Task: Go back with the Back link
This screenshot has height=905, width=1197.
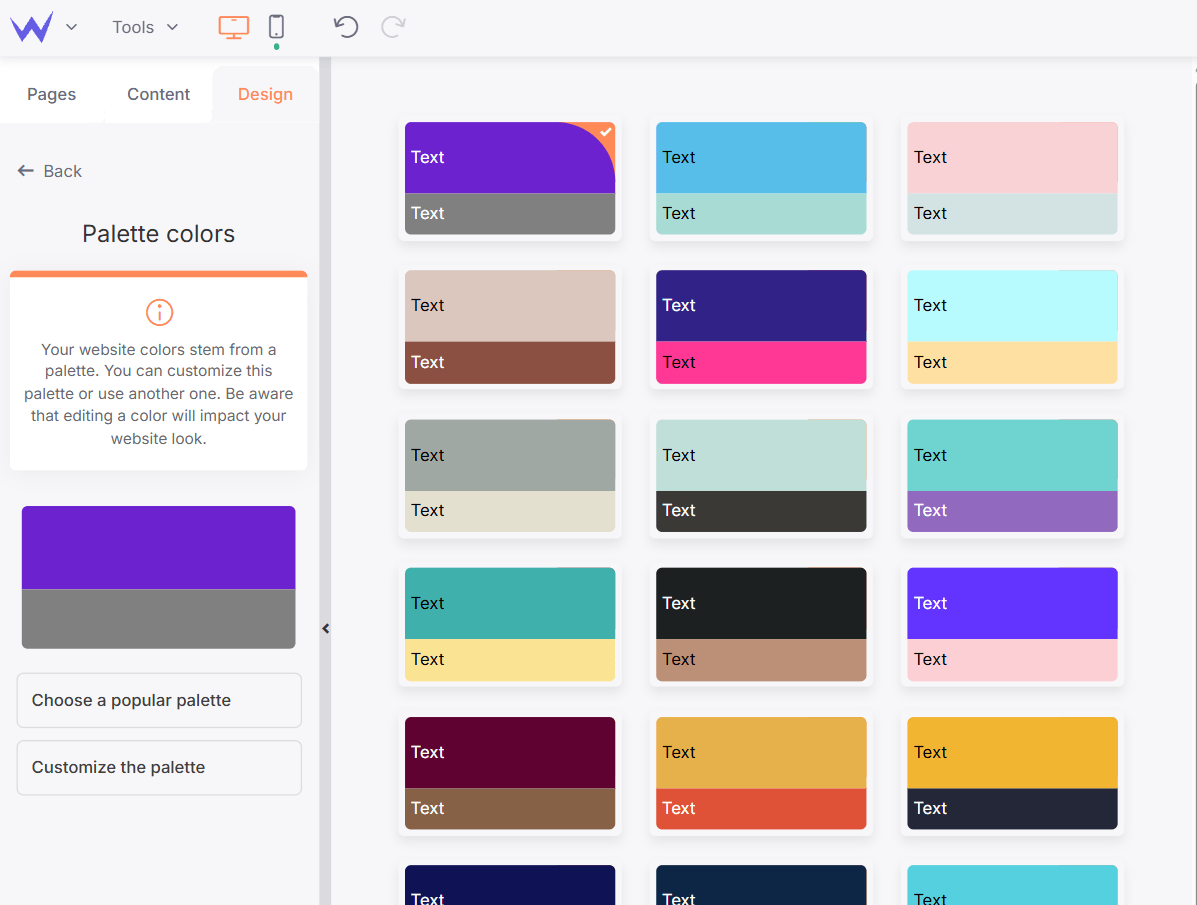Action: click(50, 171)
